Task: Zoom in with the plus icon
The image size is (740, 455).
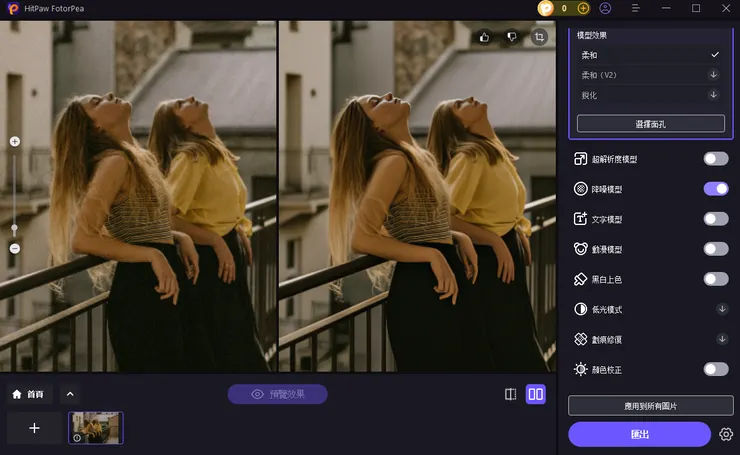Action: pos(14,142)
